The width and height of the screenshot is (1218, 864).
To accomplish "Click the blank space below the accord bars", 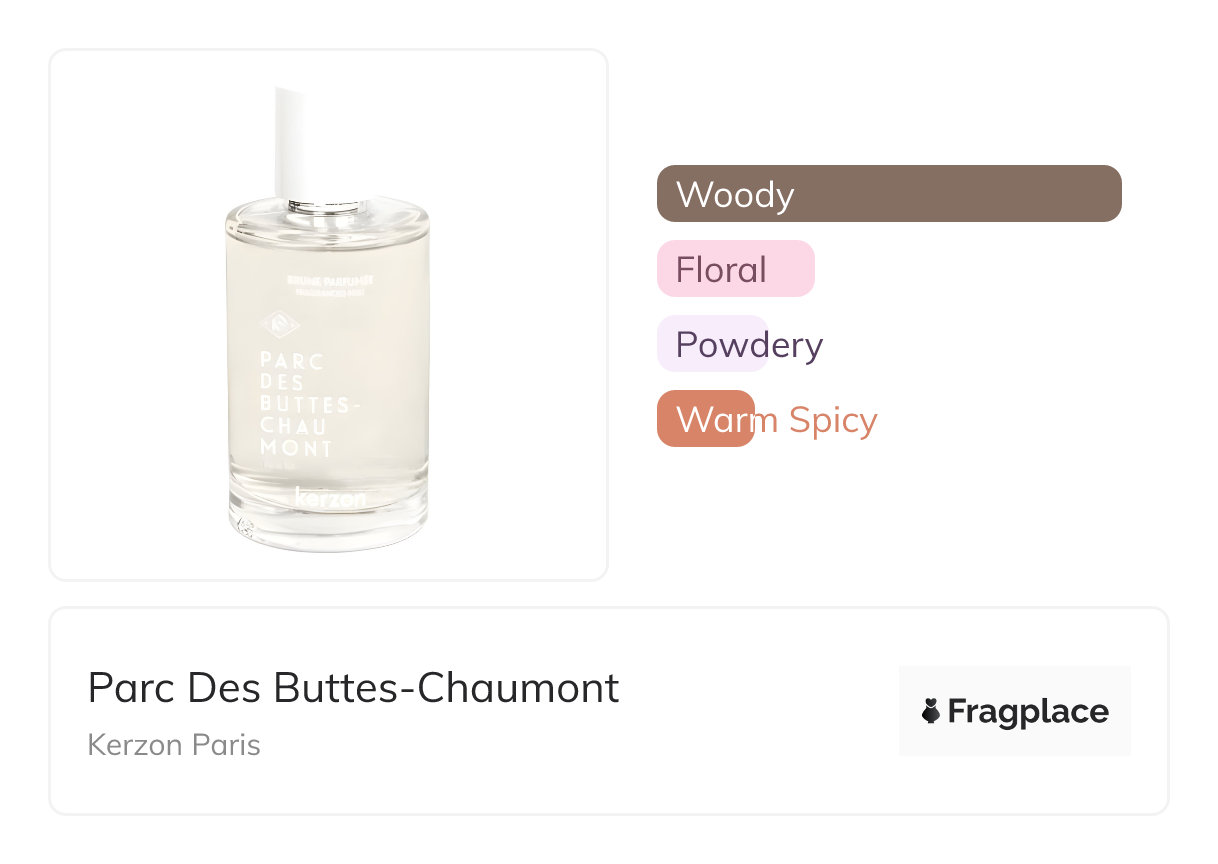I will (888, 520).
